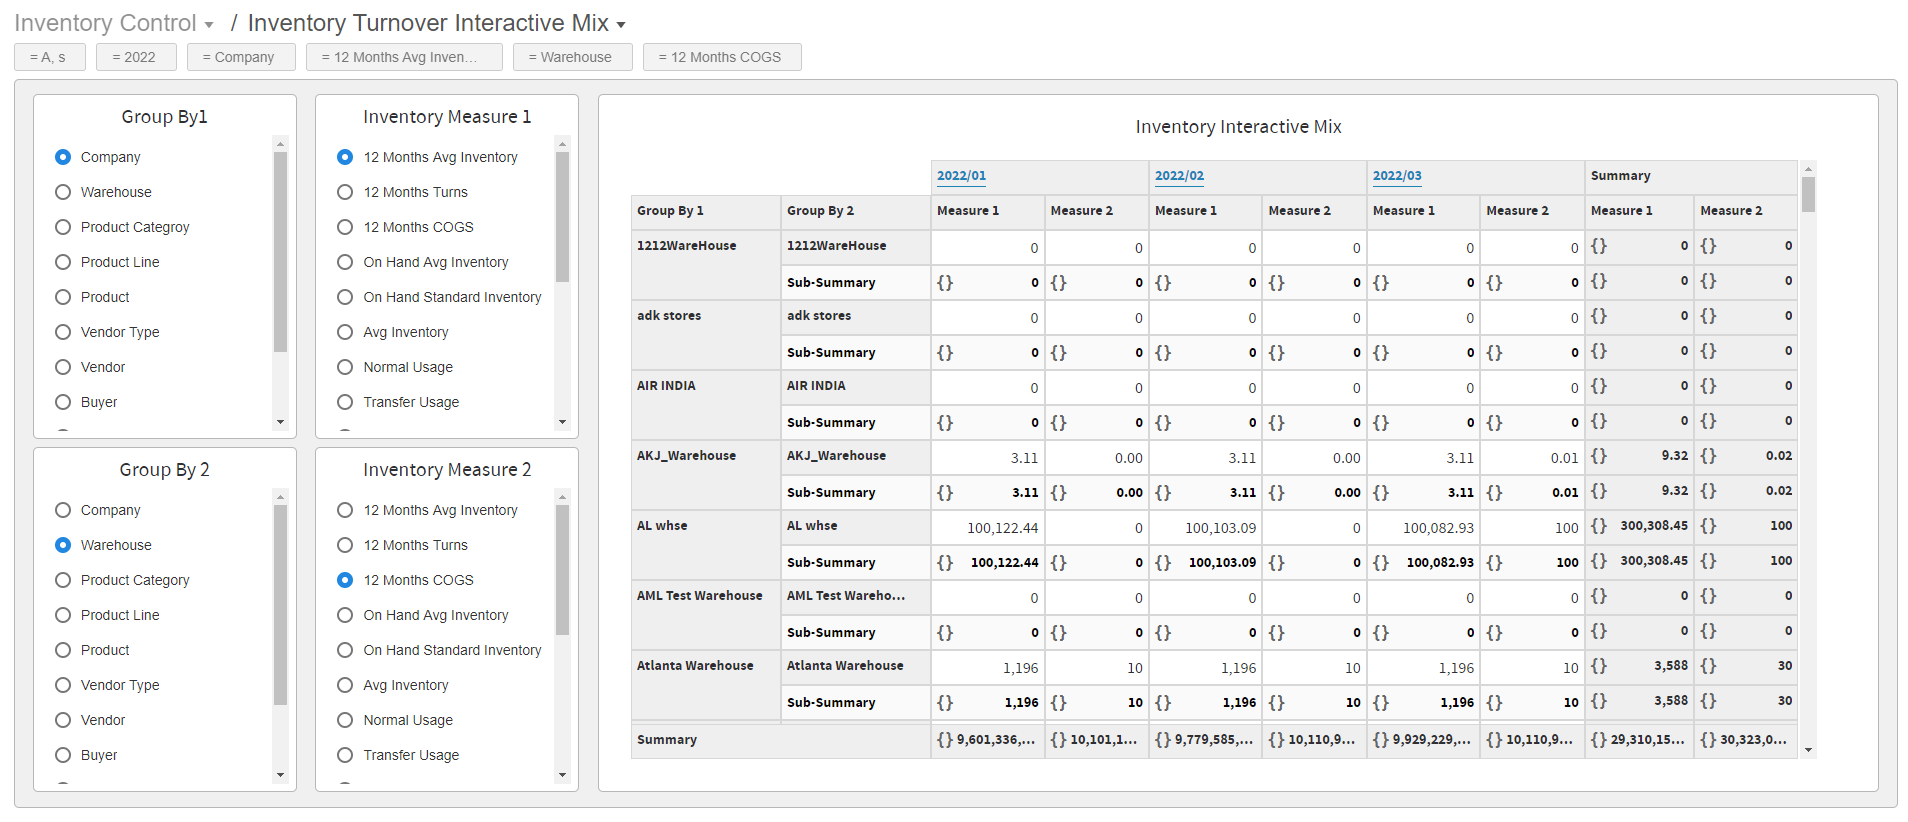The image size is (1908, 822).
Task: Click braces icon in AIR INDIA row Summary Measure 2
Action: pos(1708,386)
